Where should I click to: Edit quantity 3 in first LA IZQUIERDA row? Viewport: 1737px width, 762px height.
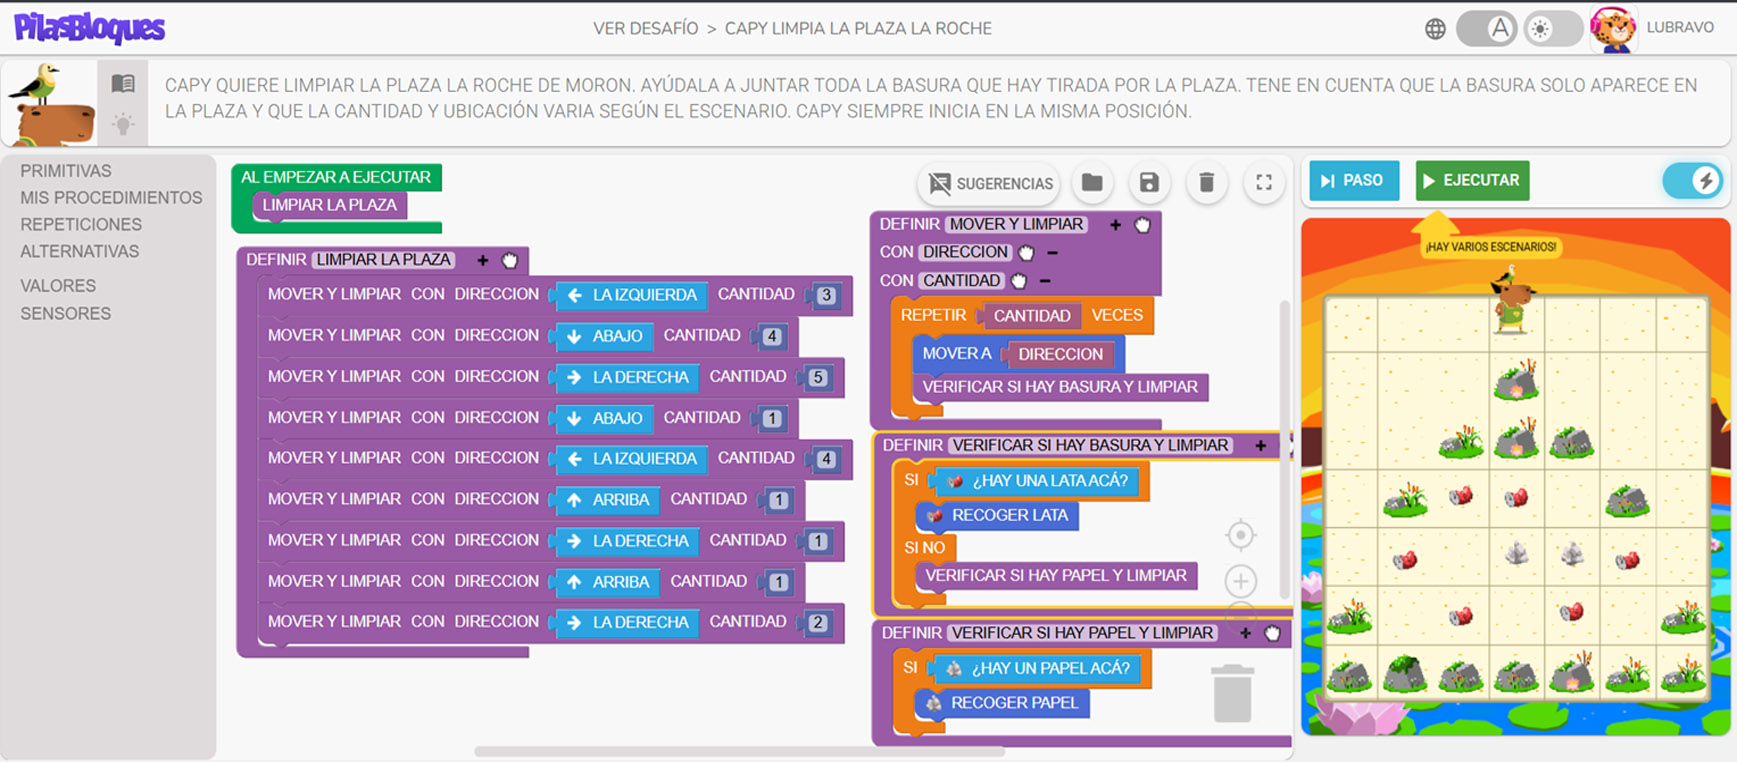tap(826, 295)
